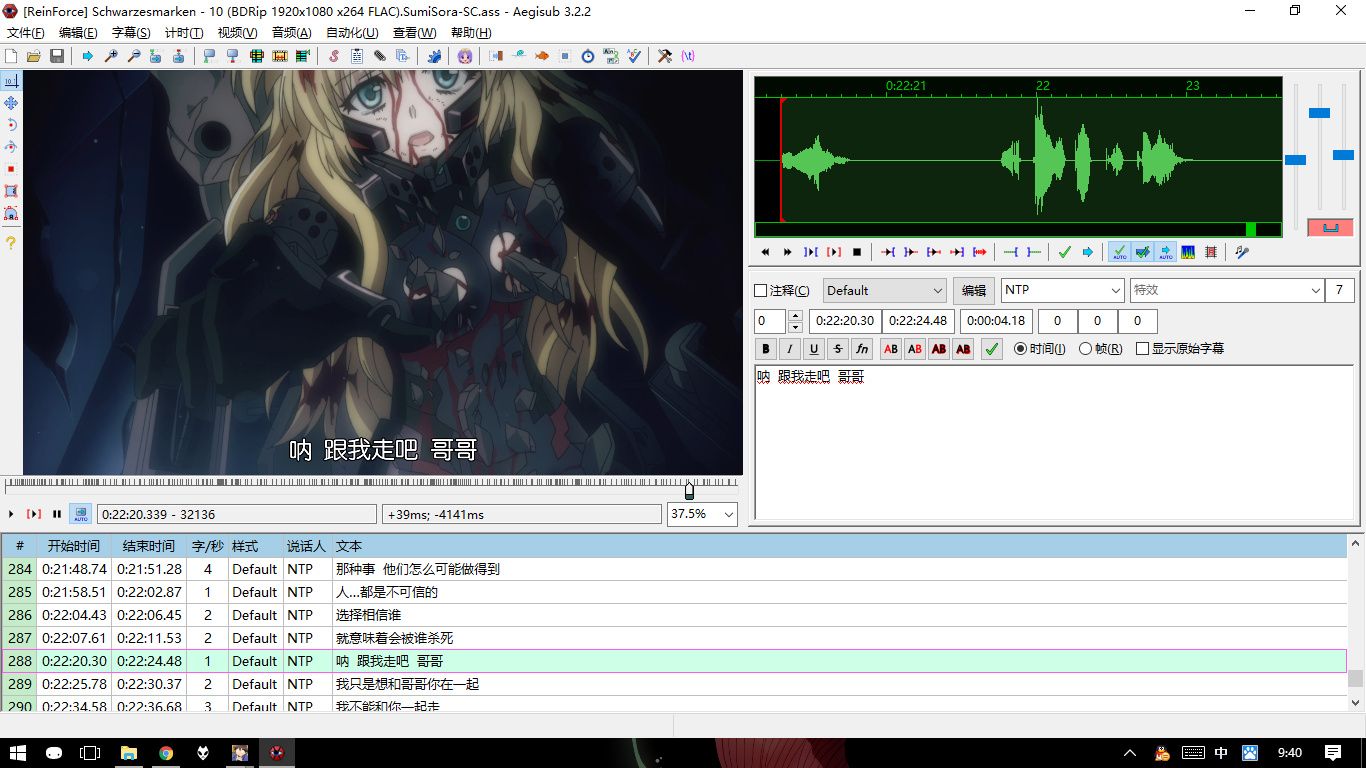This screenshot has height=768, width=1366.
Task: Commit subtitle text green check button
Action: pos(991,349)
